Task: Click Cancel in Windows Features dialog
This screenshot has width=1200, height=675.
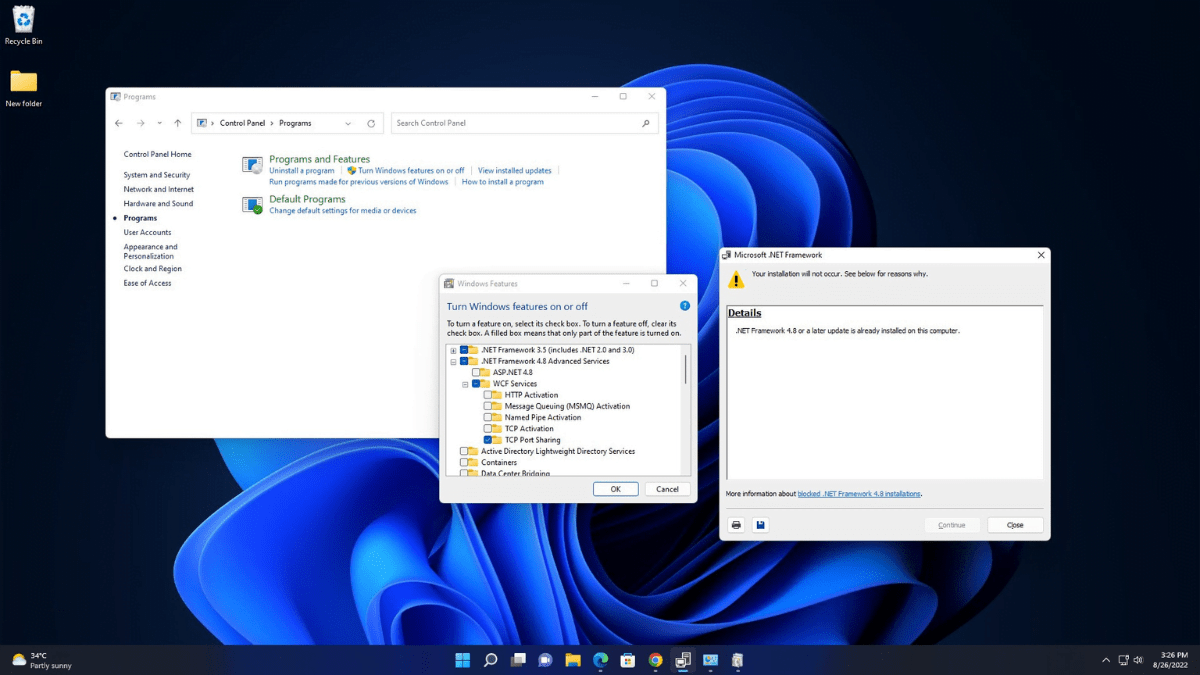Action: coord(668,489)
